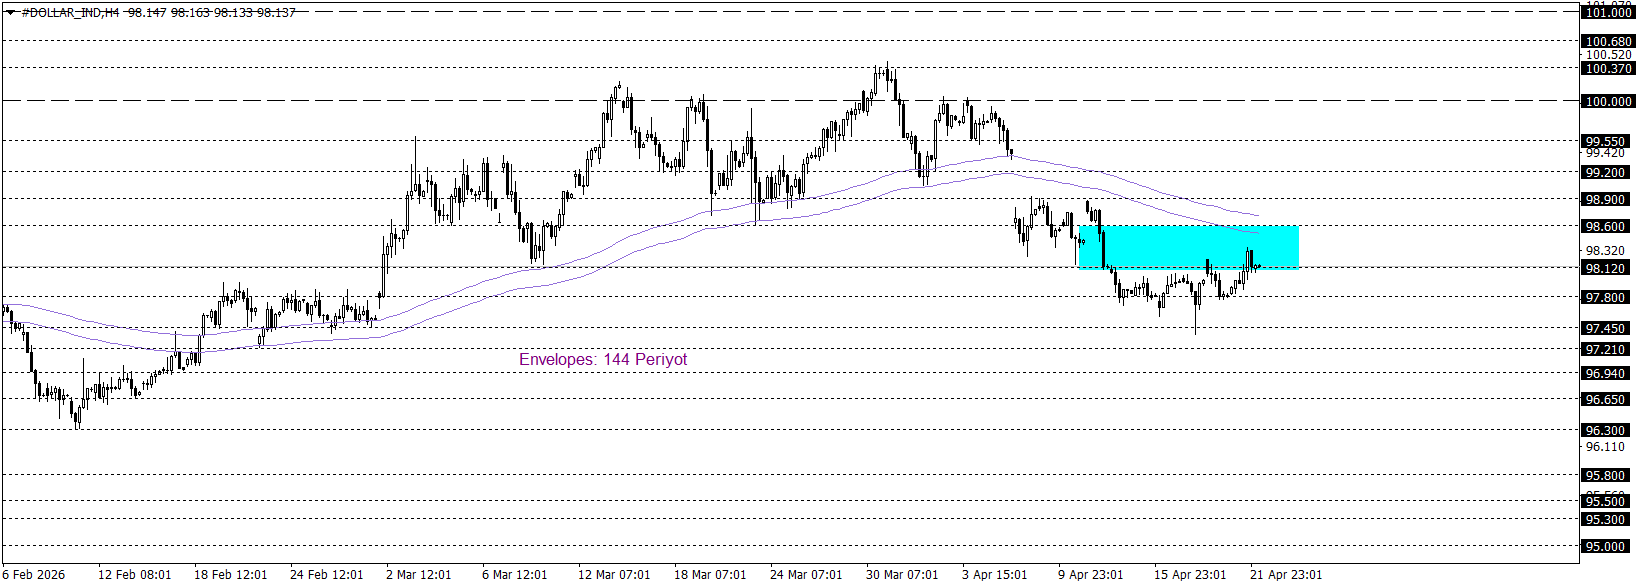Select the 100.680 price level label
Screen dimensions: 1636x587
(1608, 42)
